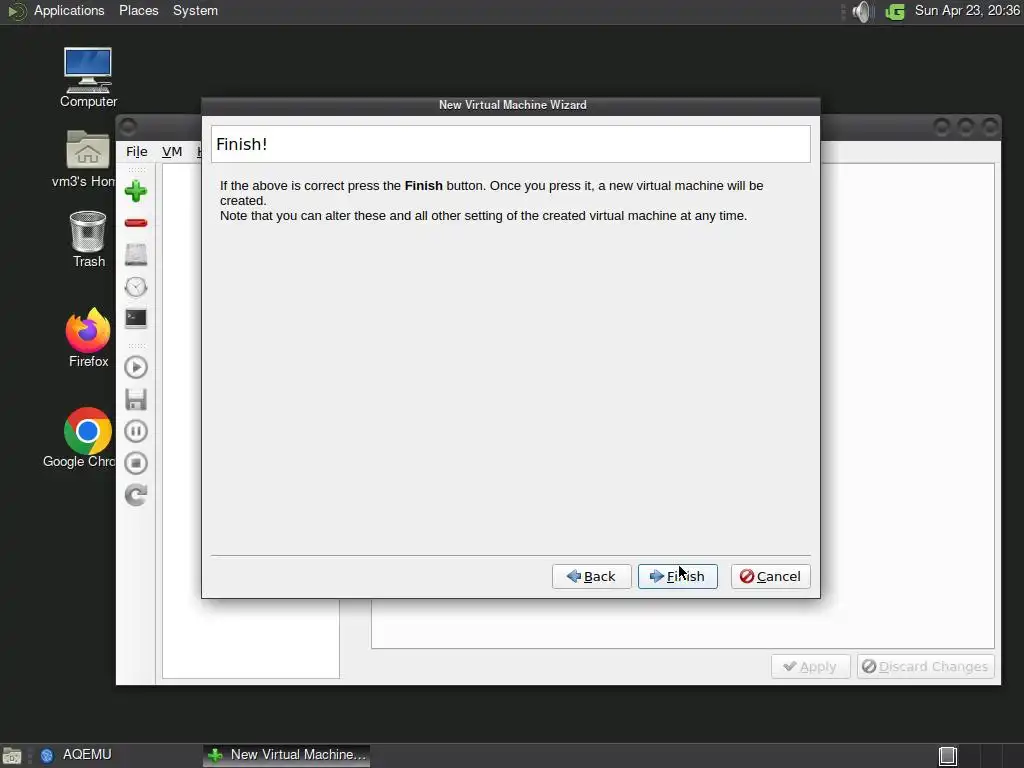Image resolution: width=1024 pixels, height=768 pixels.
Task: Click the Apply button in AQEMU window
Action: pos(810,666)
